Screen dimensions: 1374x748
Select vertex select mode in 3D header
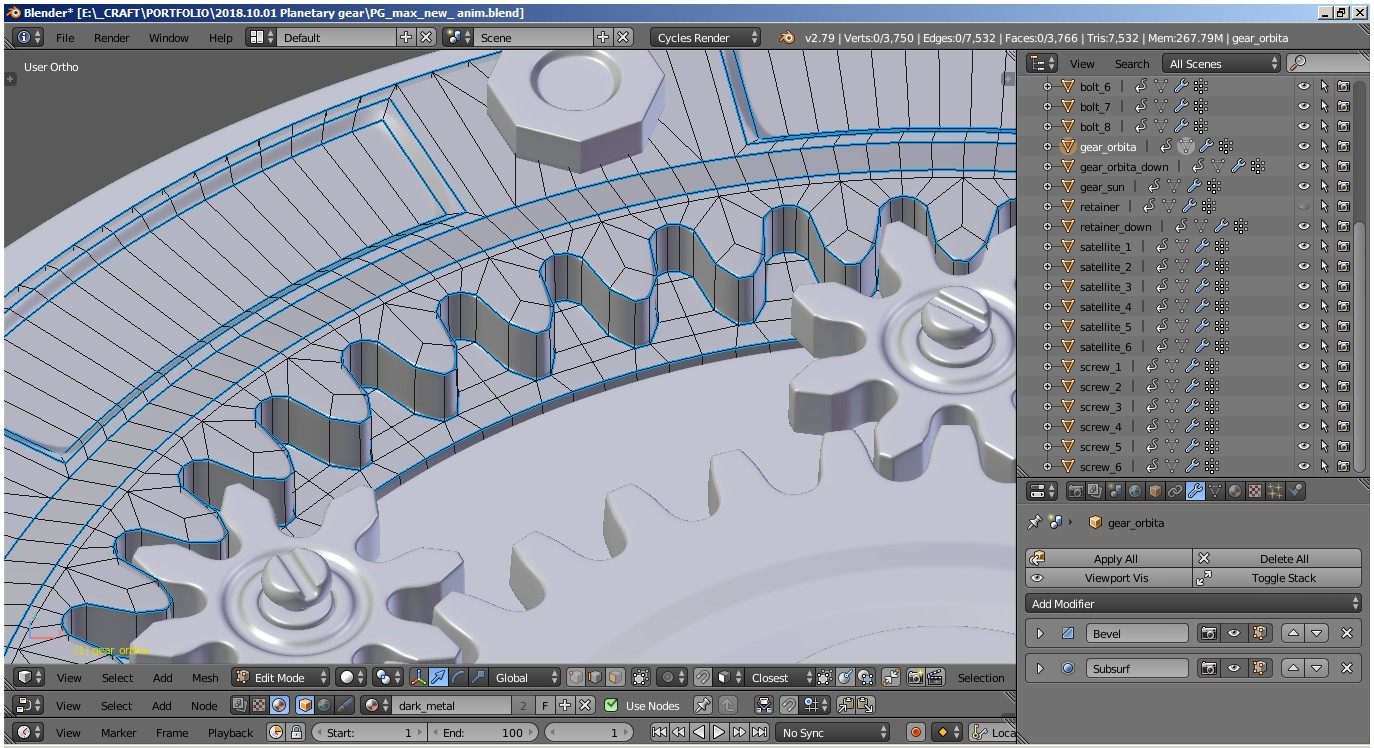tap(576, 677)
